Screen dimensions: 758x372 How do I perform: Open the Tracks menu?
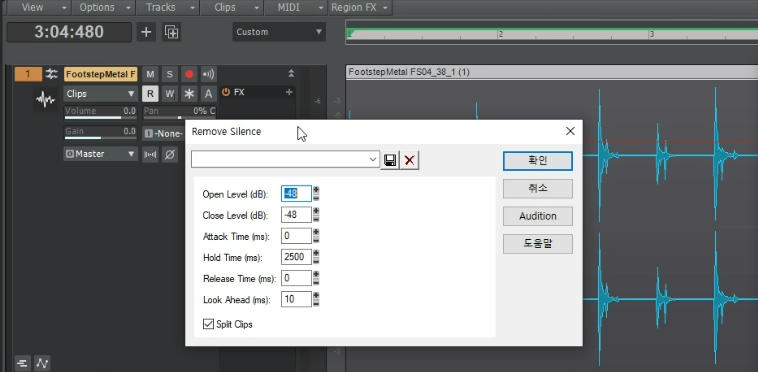(x=168, y=7)
